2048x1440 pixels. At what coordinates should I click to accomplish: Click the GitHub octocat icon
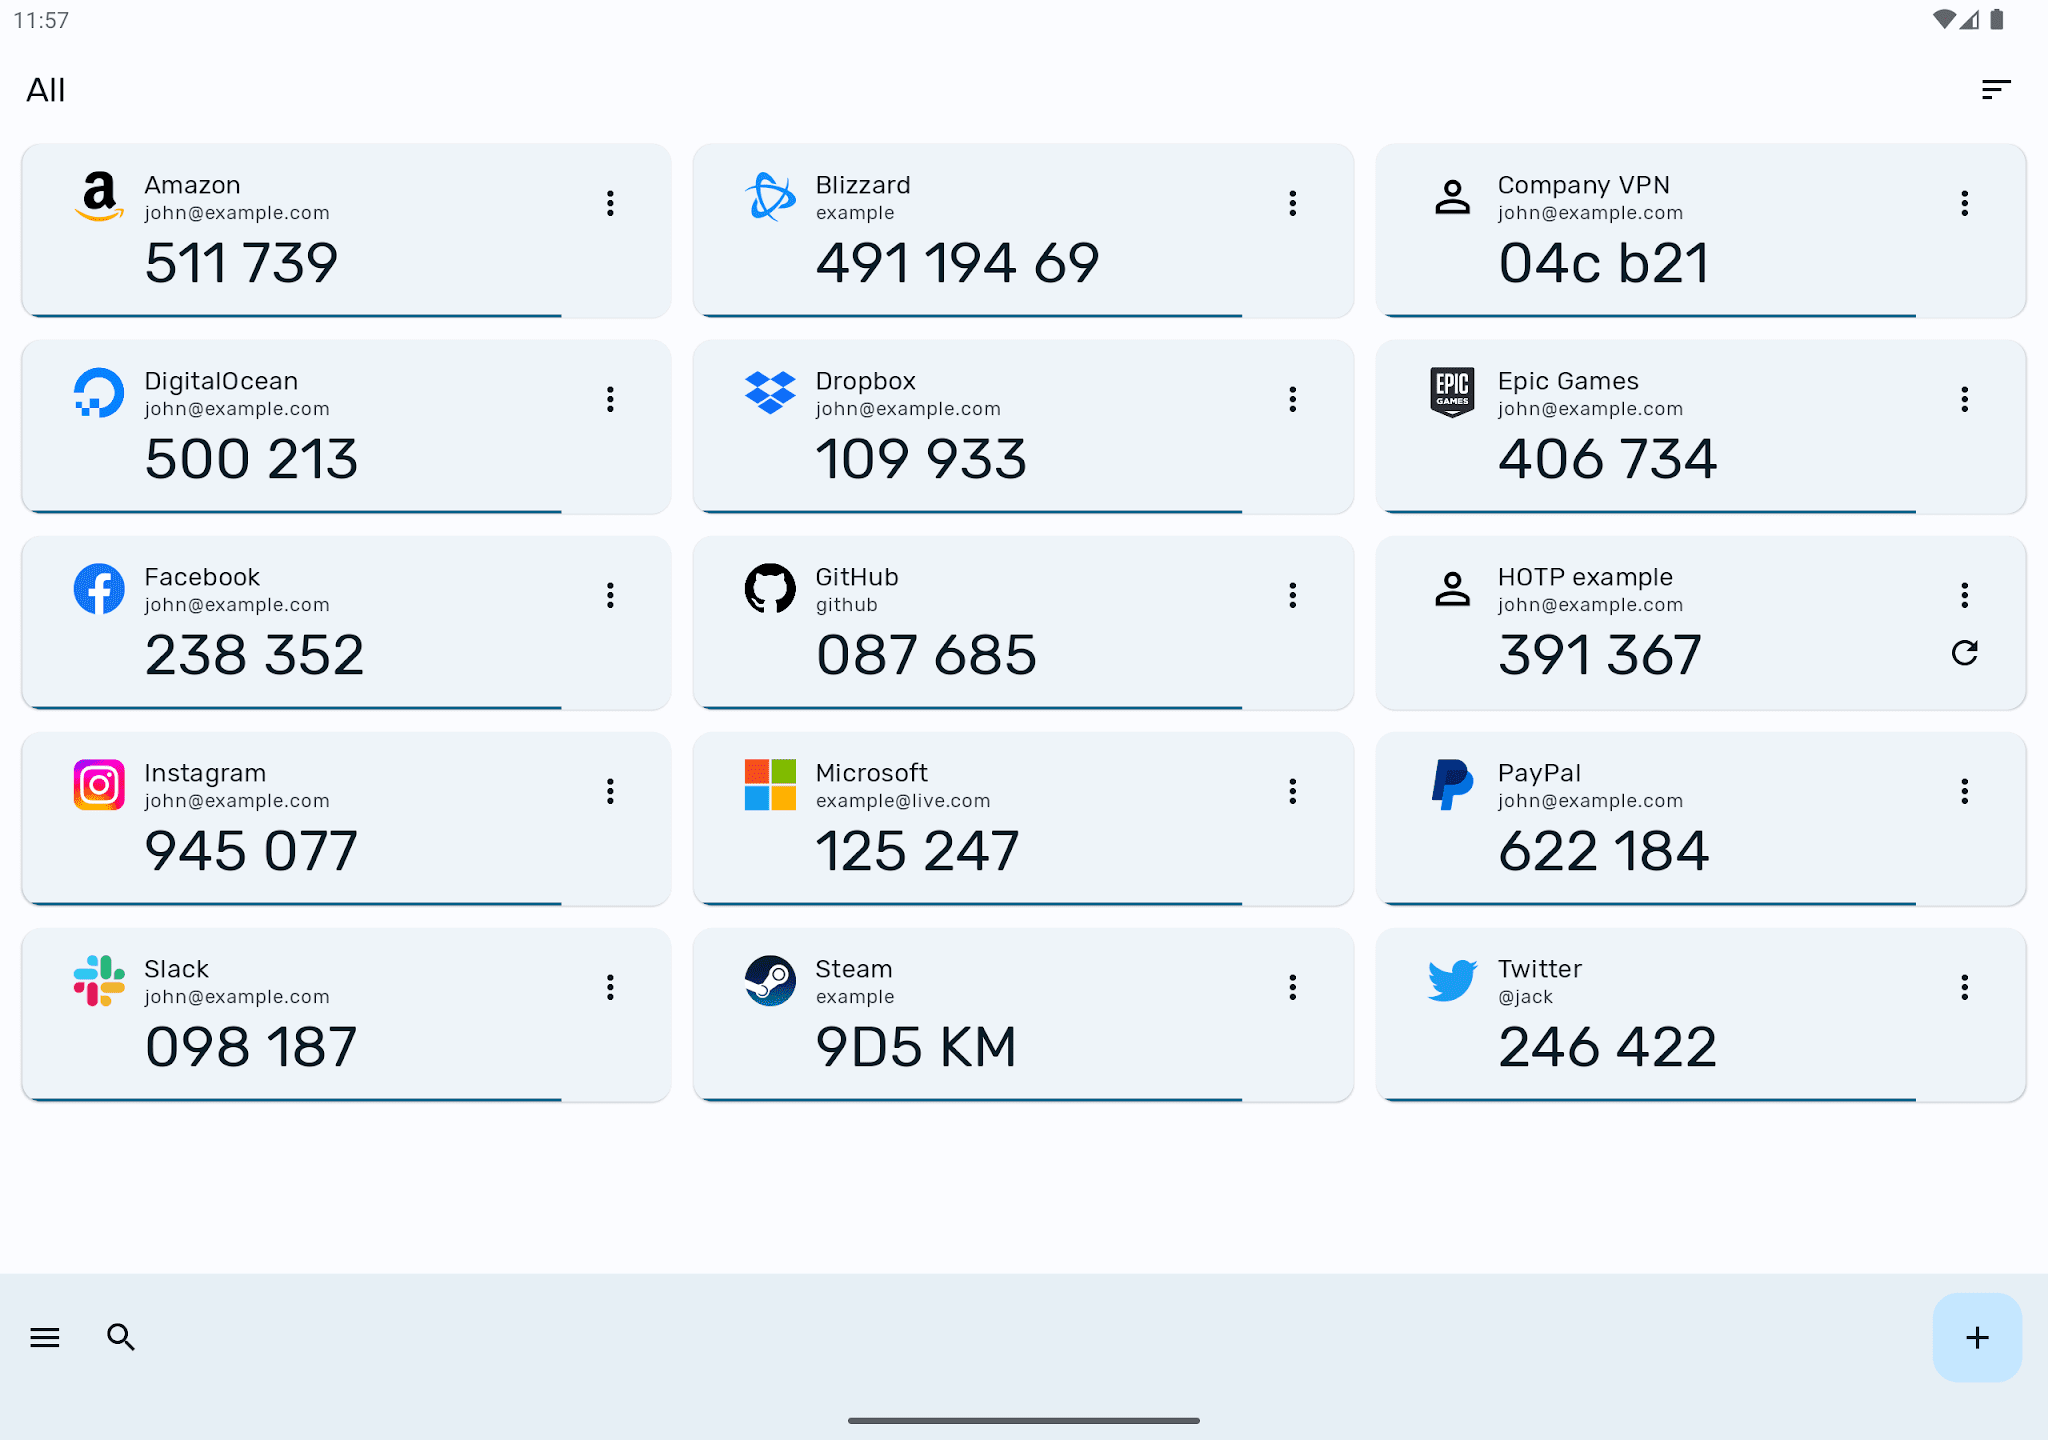[x=770, y=588]
